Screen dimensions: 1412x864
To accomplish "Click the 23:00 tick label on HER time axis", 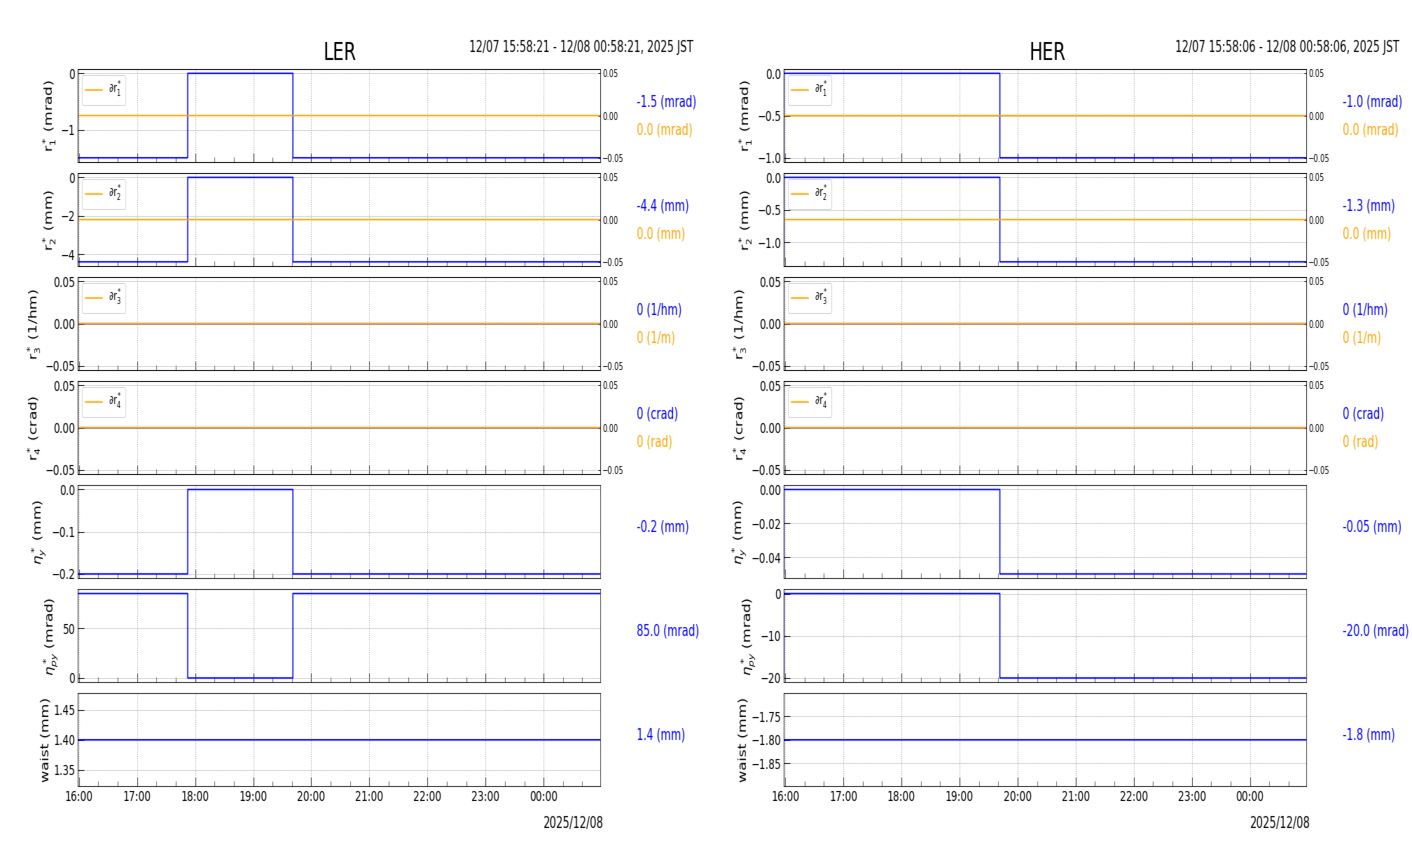I will (1192, 797).
